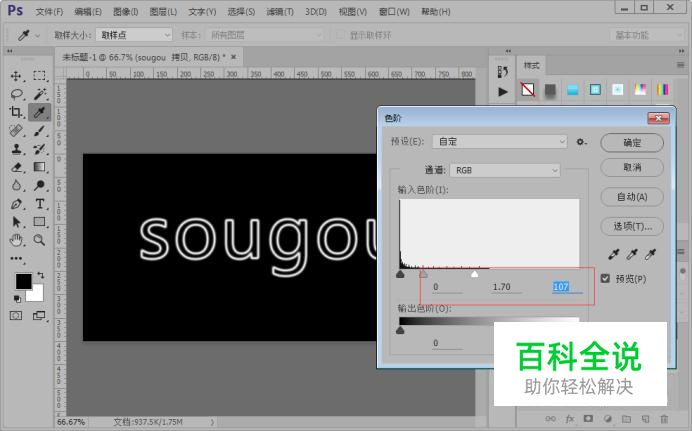Viewport: 692px width, 431px height.
Task: Open the 文件(F) menu
Action: pos(49,12)
